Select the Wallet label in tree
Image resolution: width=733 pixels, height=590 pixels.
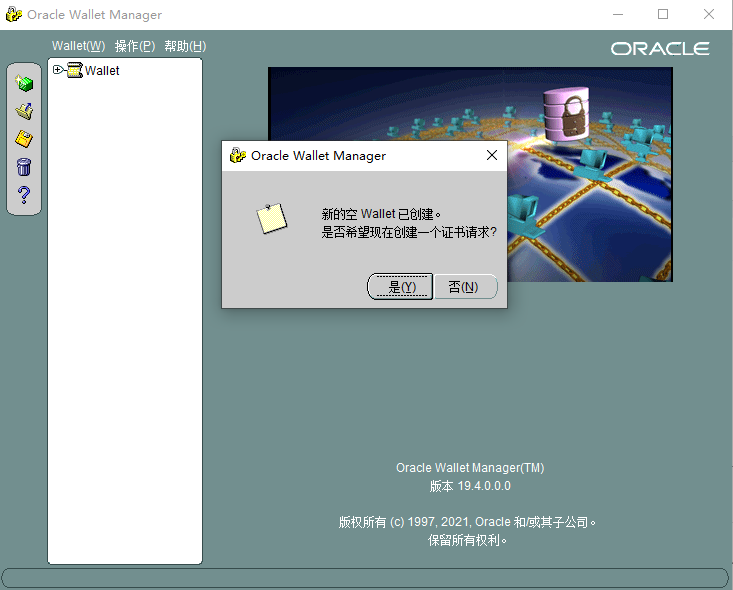[x=102, y=71]
